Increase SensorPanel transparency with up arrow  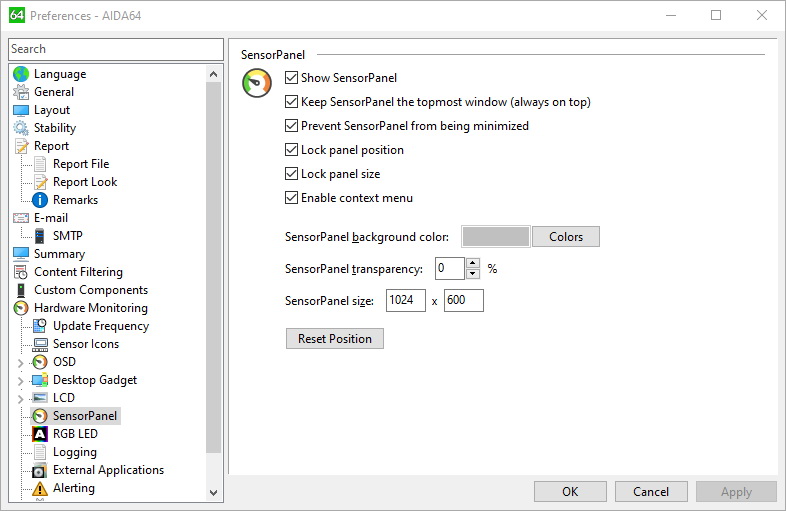(x=473, y=263)
